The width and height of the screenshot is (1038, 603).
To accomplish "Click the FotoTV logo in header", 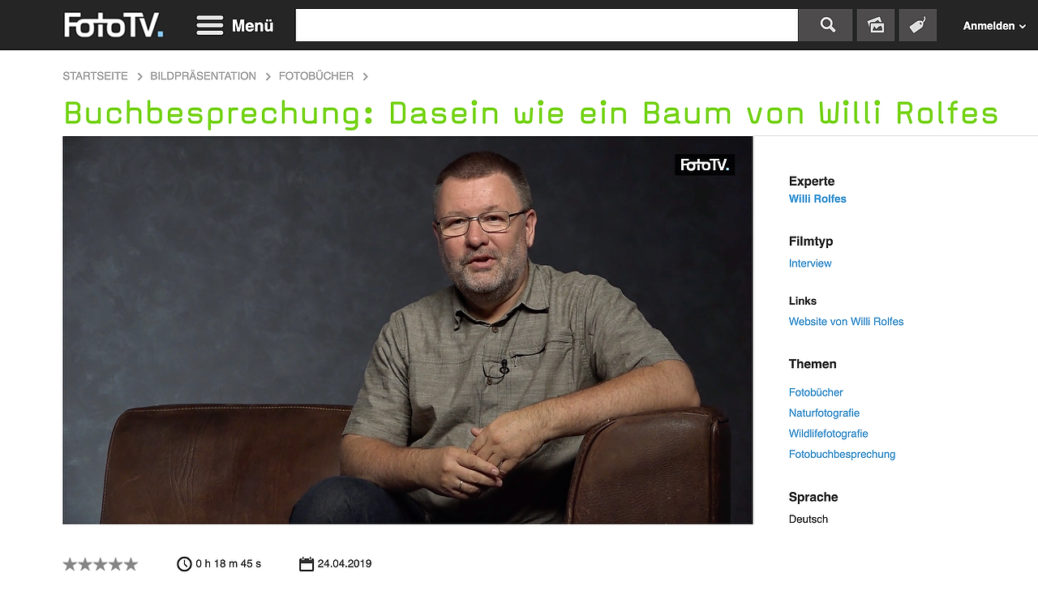I will click(x=113, y=25).
